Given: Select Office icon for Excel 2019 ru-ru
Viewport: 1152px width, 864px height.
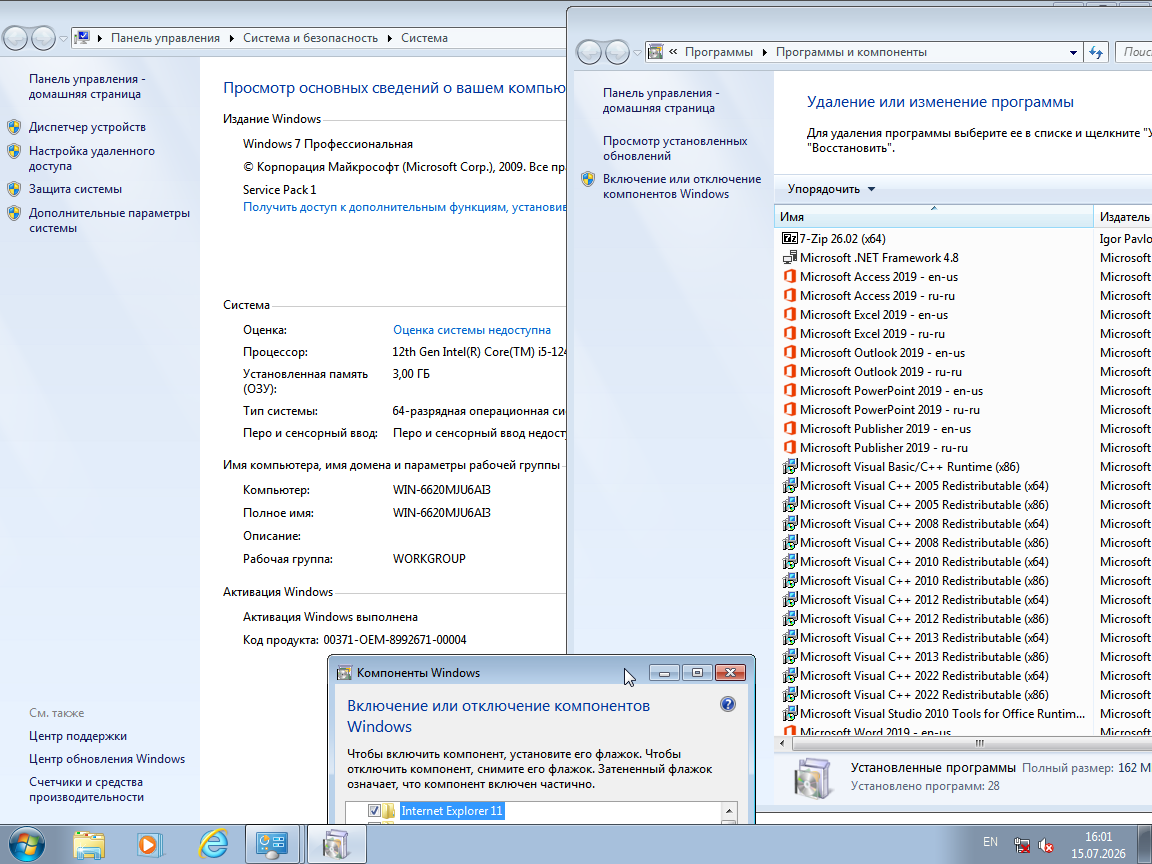Looking at the screenshot, I should [789, 334].
